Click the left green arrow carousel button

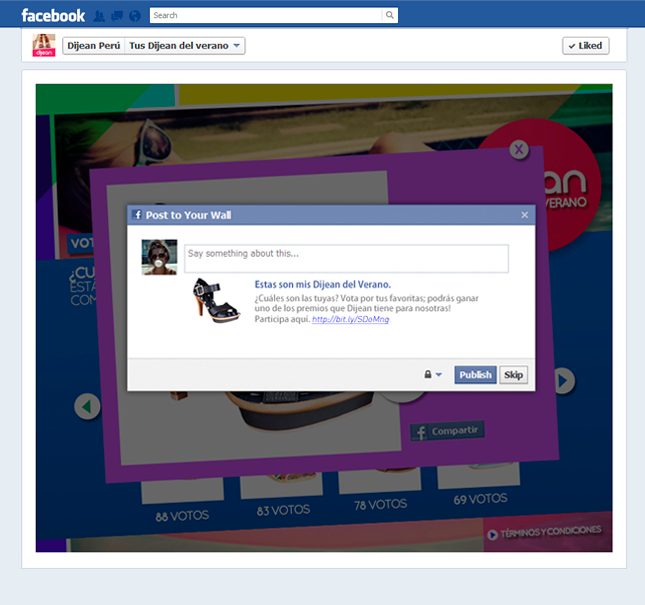click(87, 406)
